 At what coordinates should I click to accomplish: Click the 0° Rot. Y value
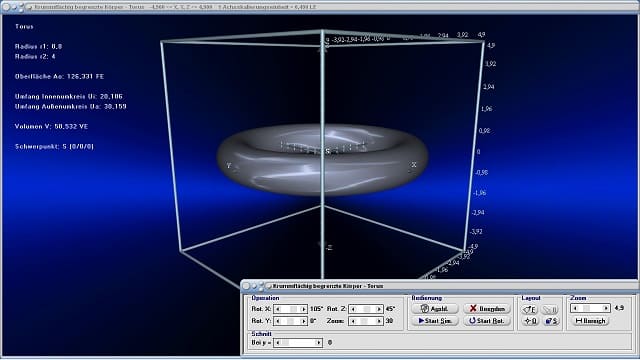pos(313,321)
